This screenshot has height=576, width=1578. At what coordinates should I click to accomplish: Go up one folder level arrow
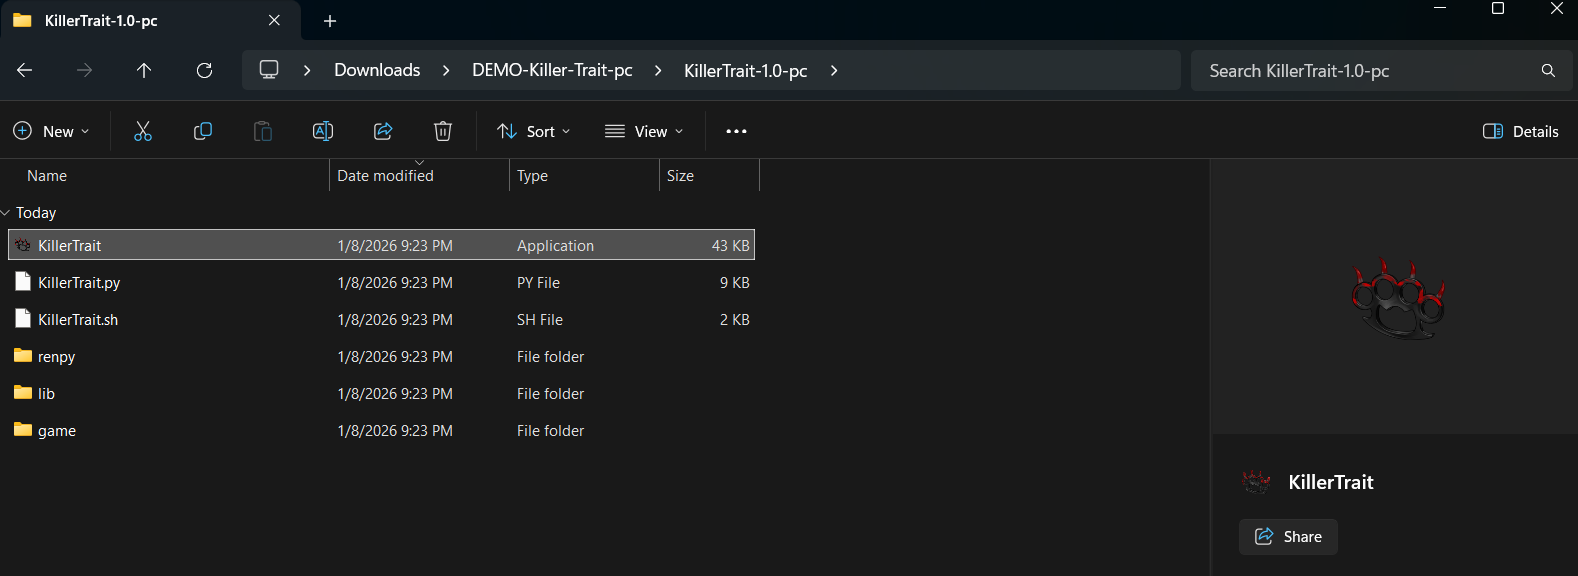(144, 70)
